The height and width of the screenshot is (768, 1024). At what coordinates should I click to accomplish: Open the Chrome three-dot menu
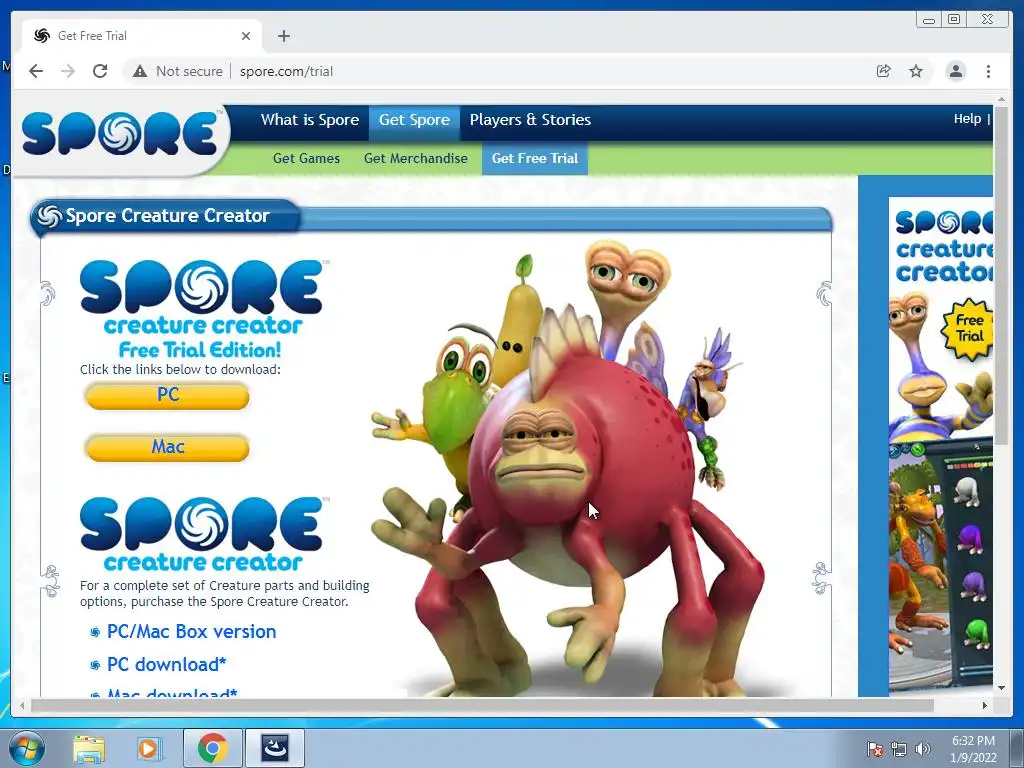point(988,71)
